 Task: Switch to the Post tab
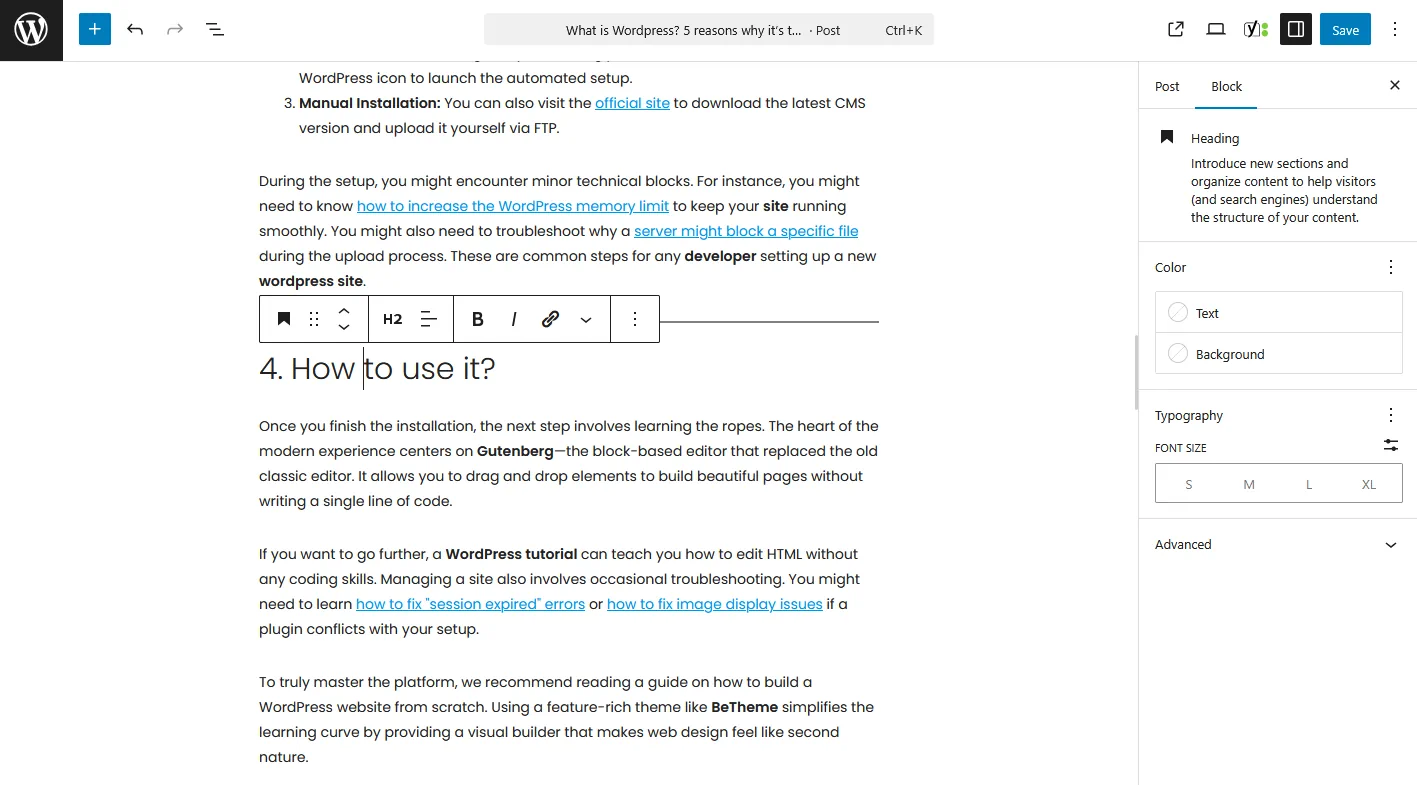[x=1166, y=86]
